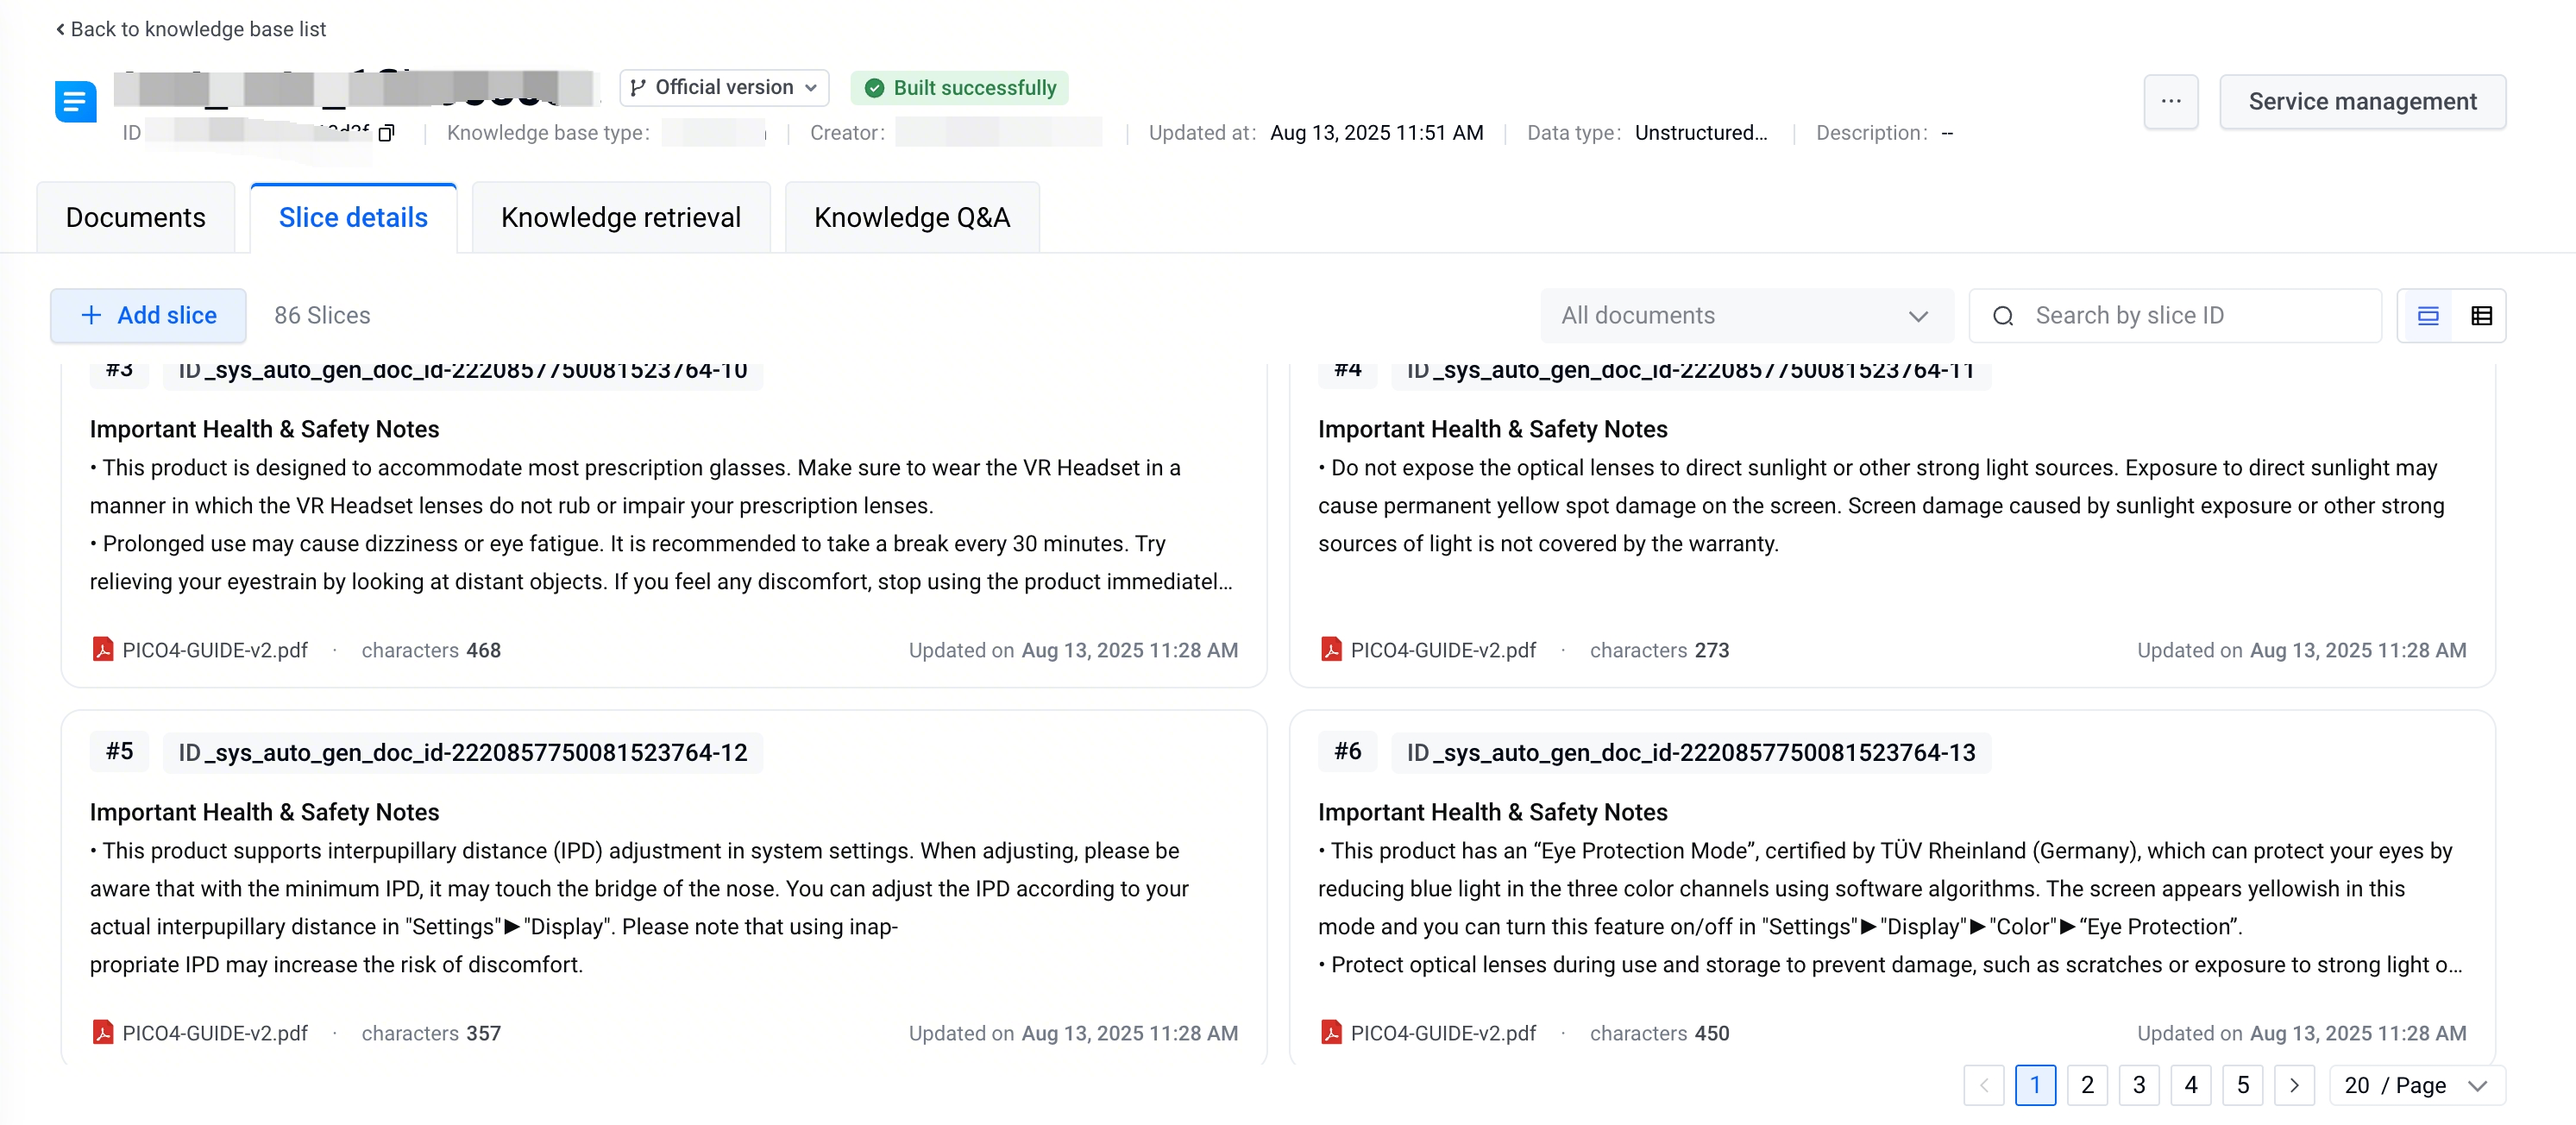Click the search magnifier icon
Screen dimensions: 2576x1125
point(2003,316)
